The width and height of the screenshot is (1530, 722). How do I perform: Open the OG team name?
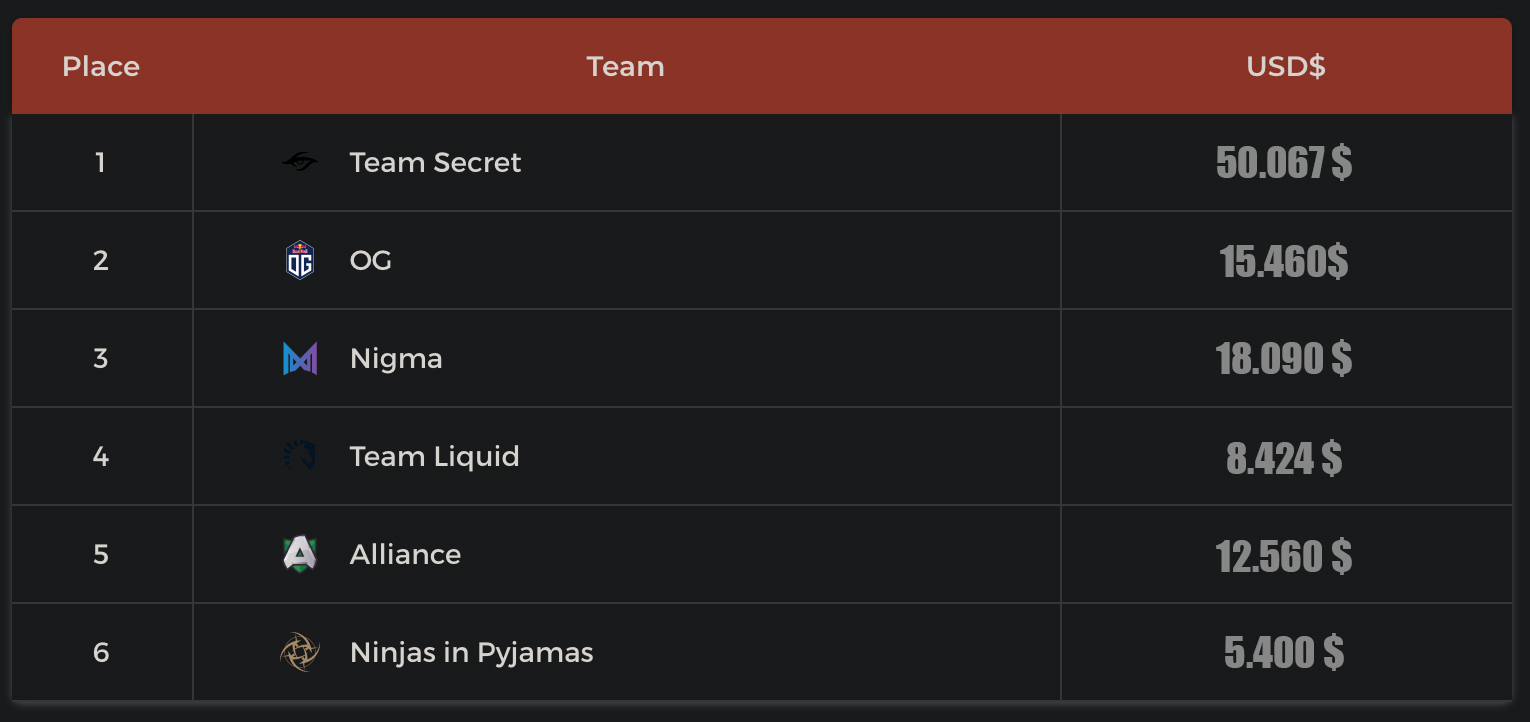371,260
